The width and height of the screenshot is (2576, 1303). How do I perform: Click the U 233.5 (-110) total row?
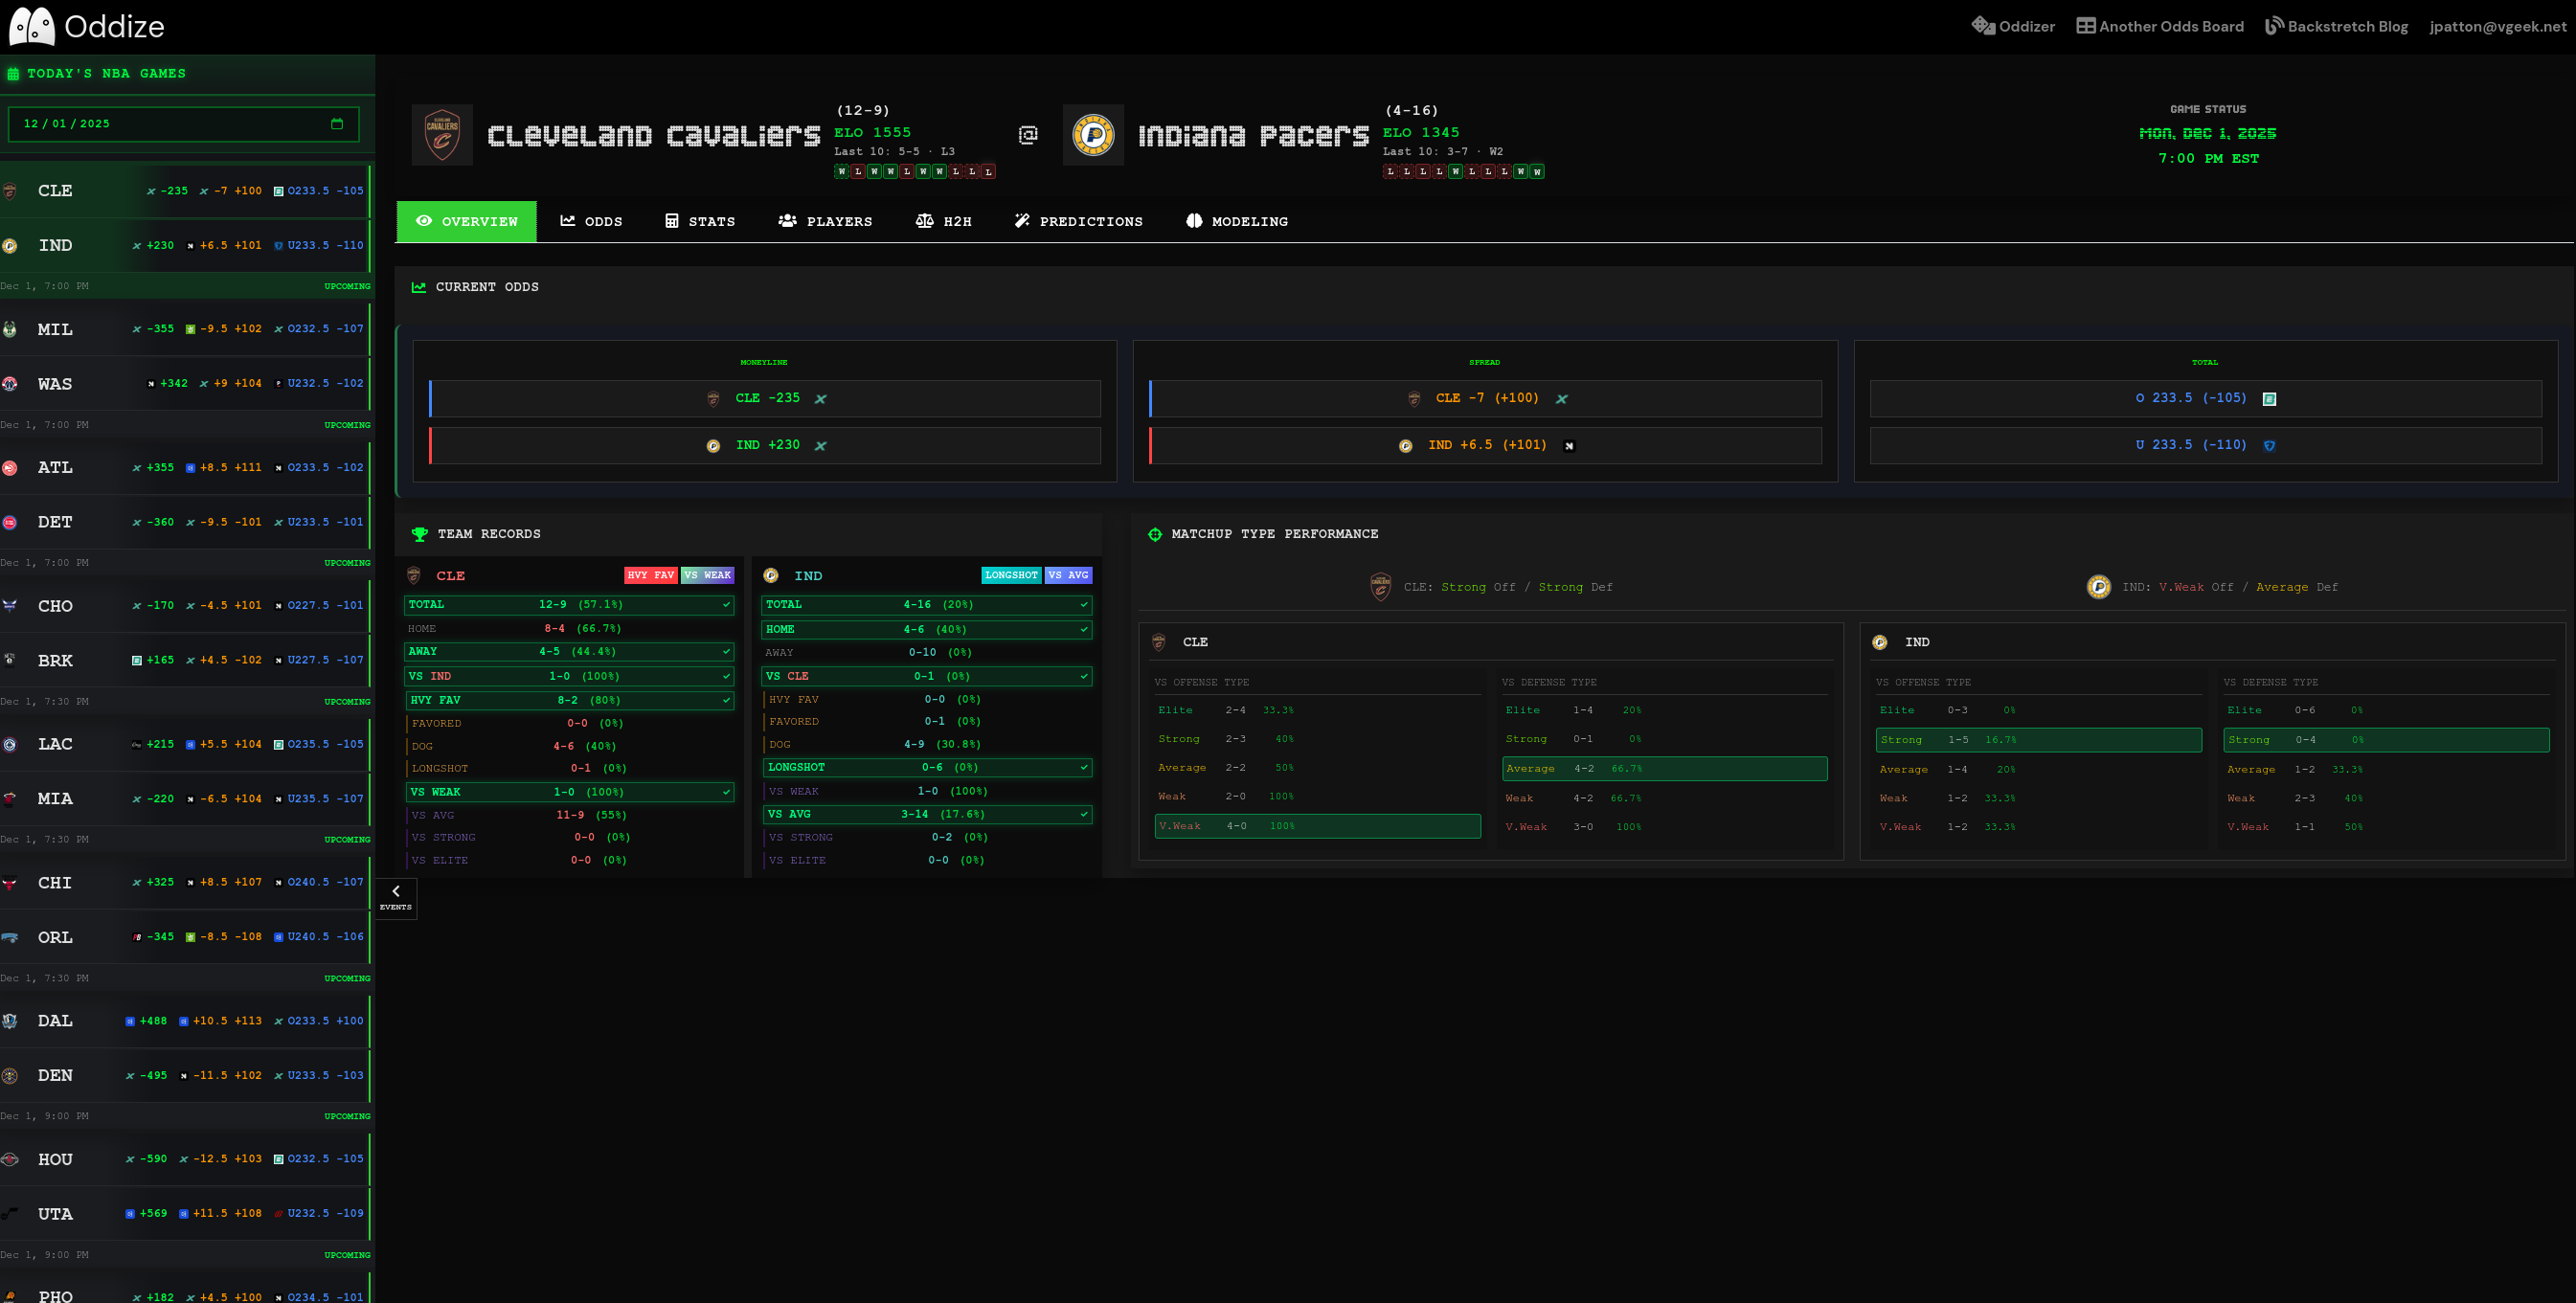tap(2206, 446)
